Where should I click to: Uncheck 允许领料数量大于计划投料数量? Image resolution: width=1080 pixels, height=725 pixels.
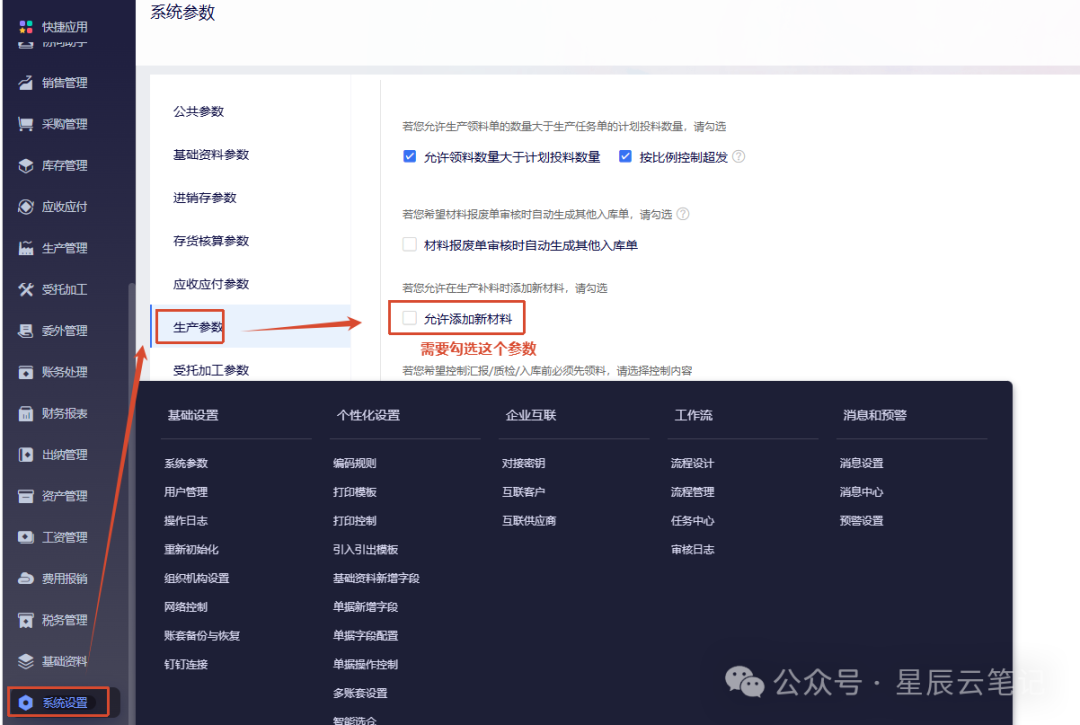(x=410, y=156)
